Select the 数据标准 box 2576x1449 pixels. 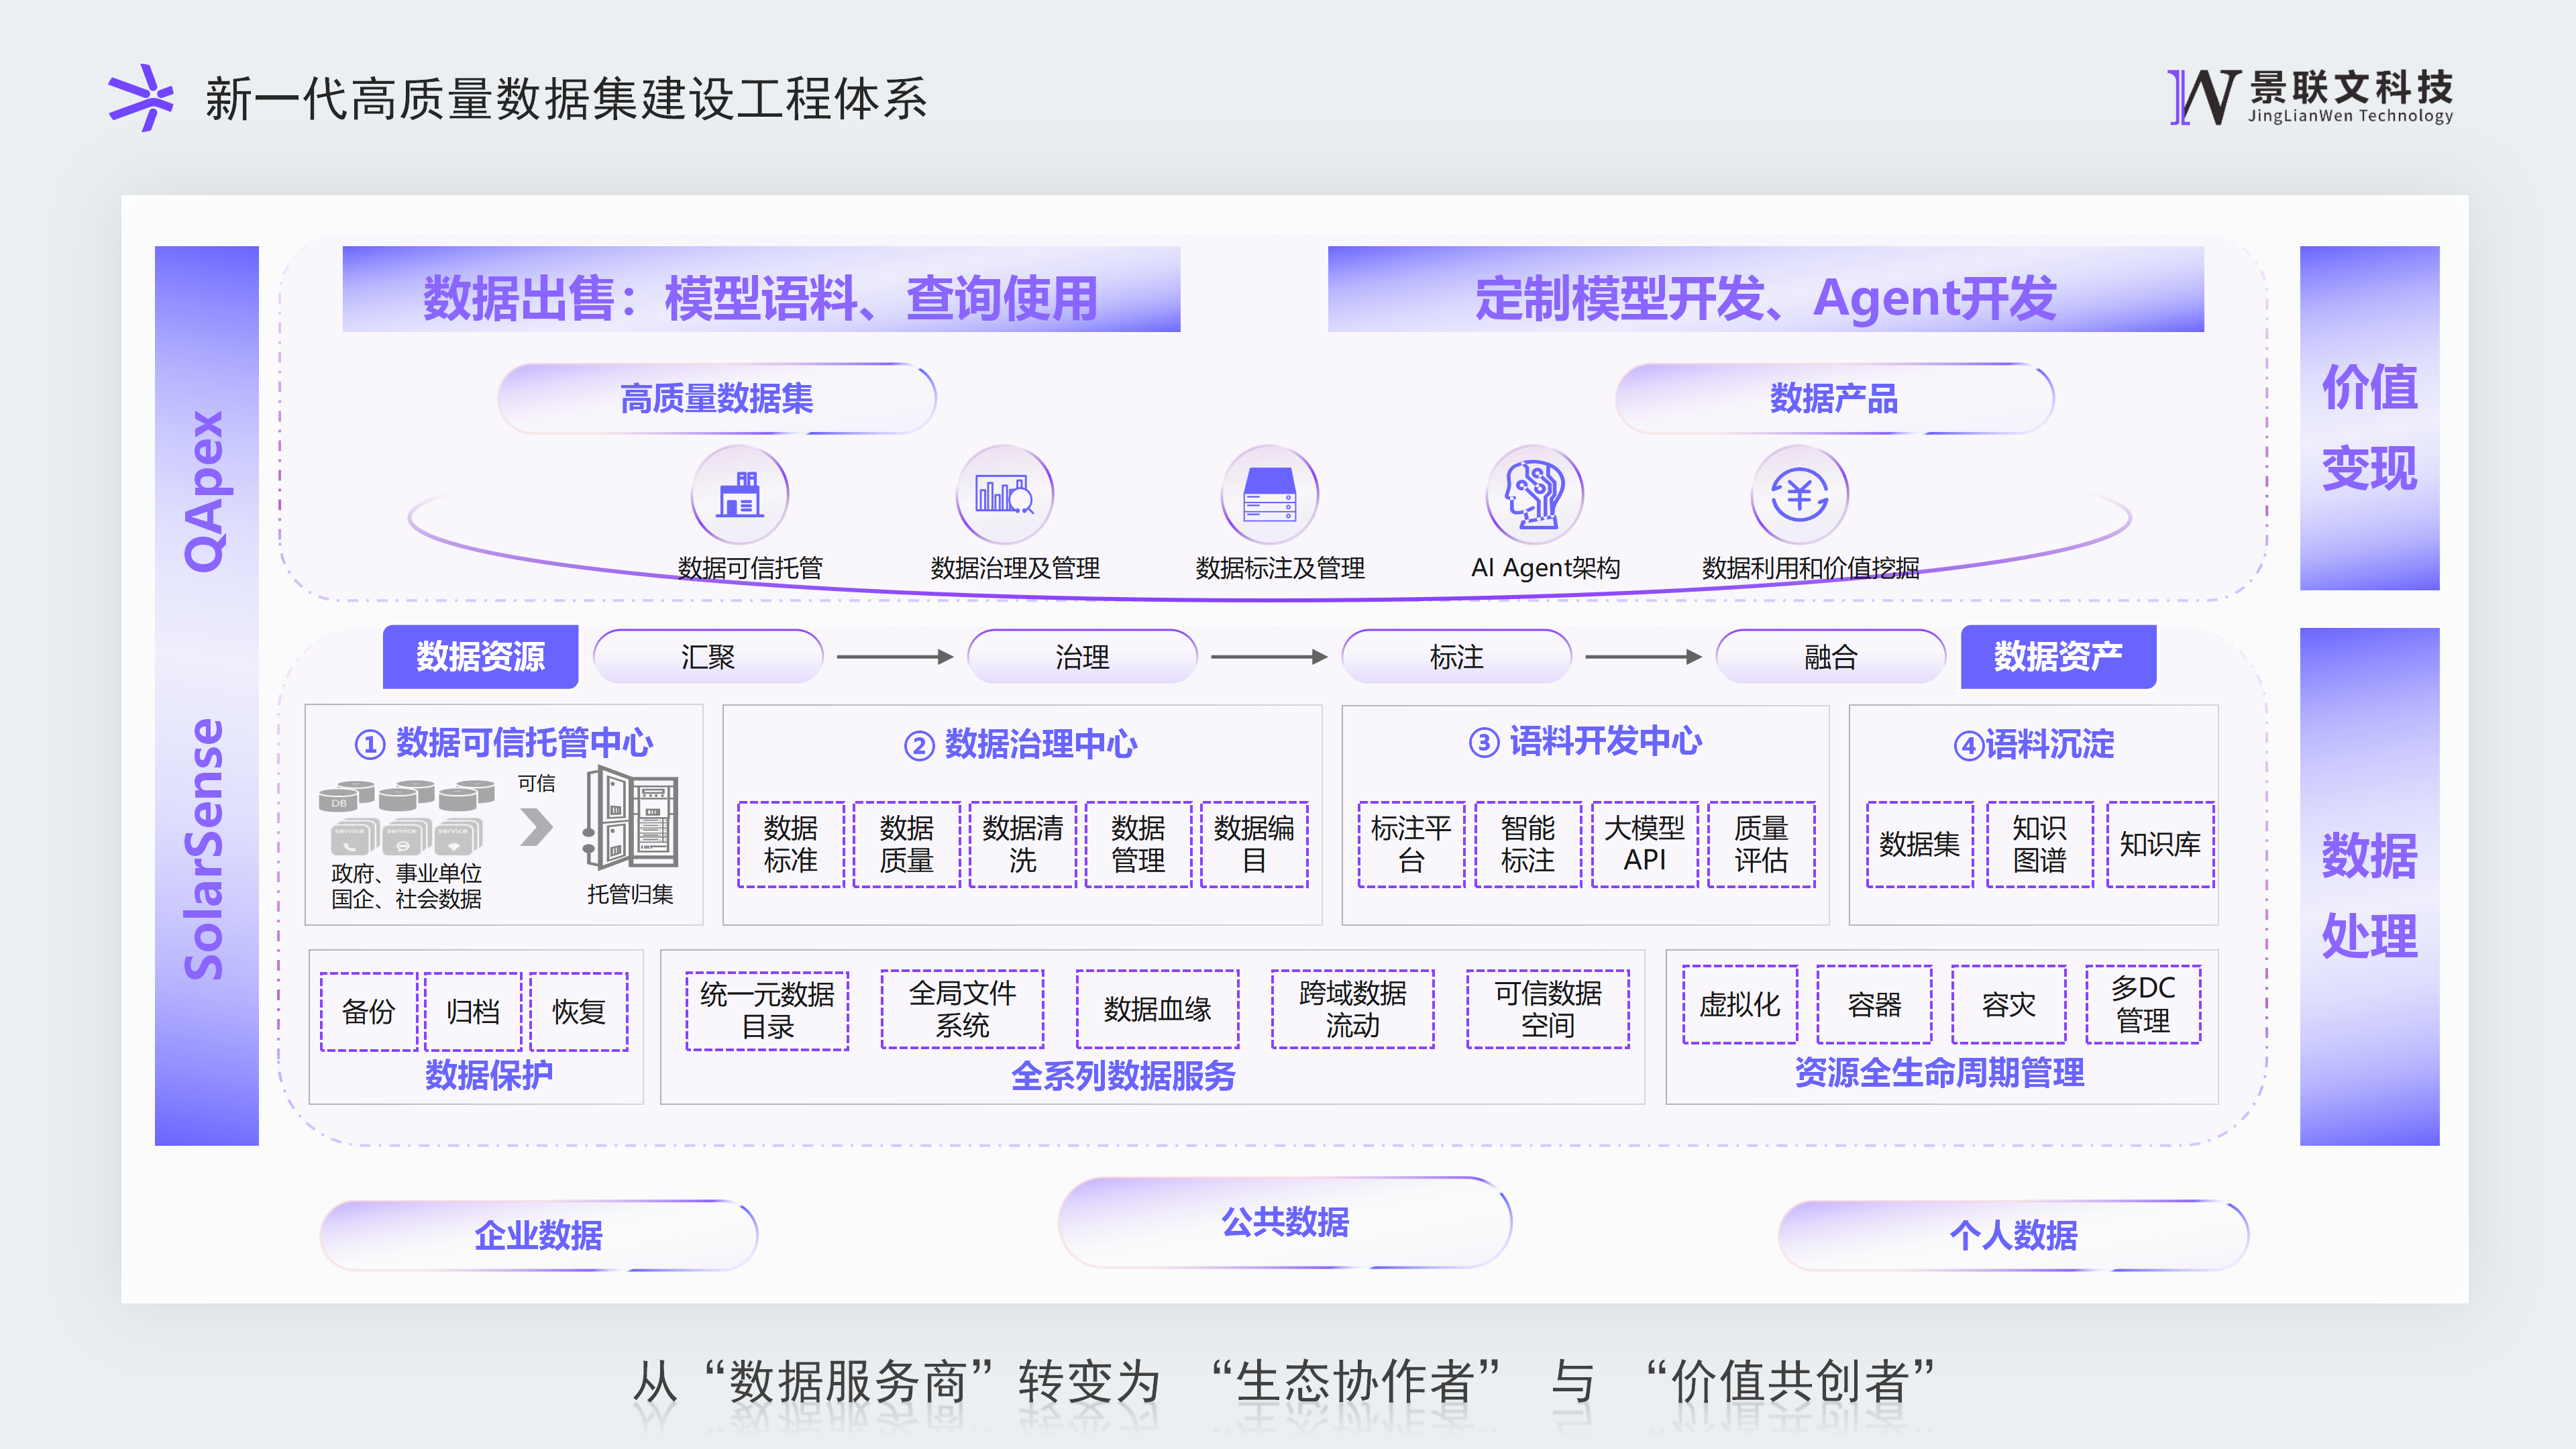tap(791, 844)
